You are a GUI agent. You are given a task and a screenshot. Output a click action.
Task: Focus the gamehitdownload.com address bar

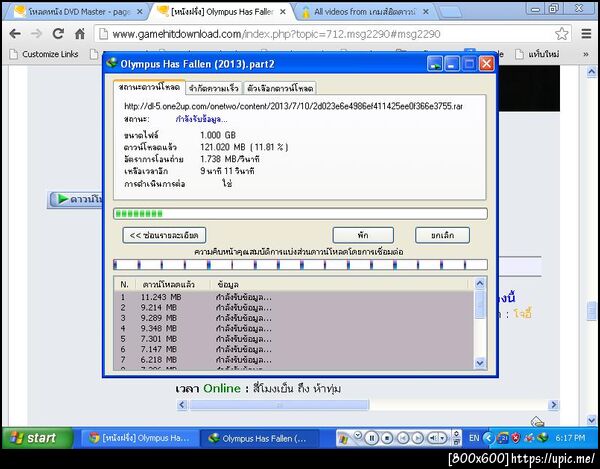(332, 34)
